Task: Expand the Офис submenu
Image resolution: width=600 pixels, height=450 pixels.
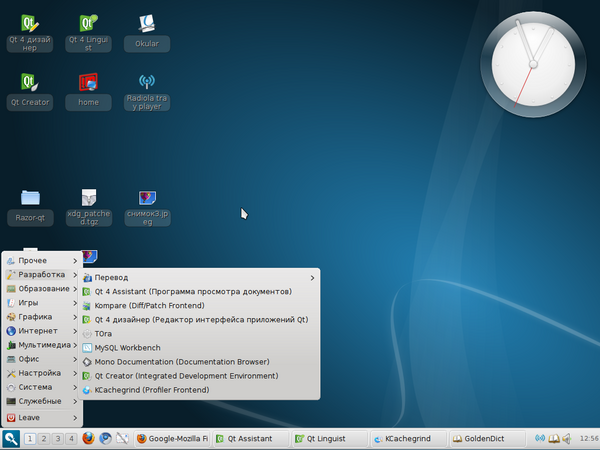Action: [x=42, y=359]
